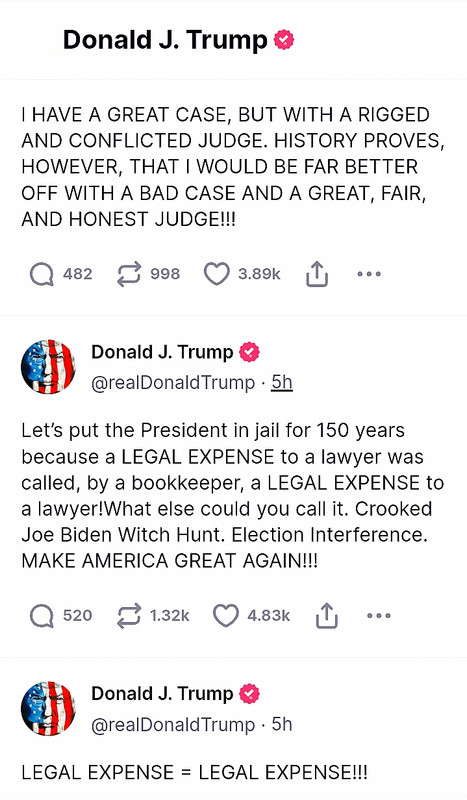Click the @realDonaldTrump handle on the last post
Image resolution: width=467 pixels, height=800 pixels.
pos(173,724)
